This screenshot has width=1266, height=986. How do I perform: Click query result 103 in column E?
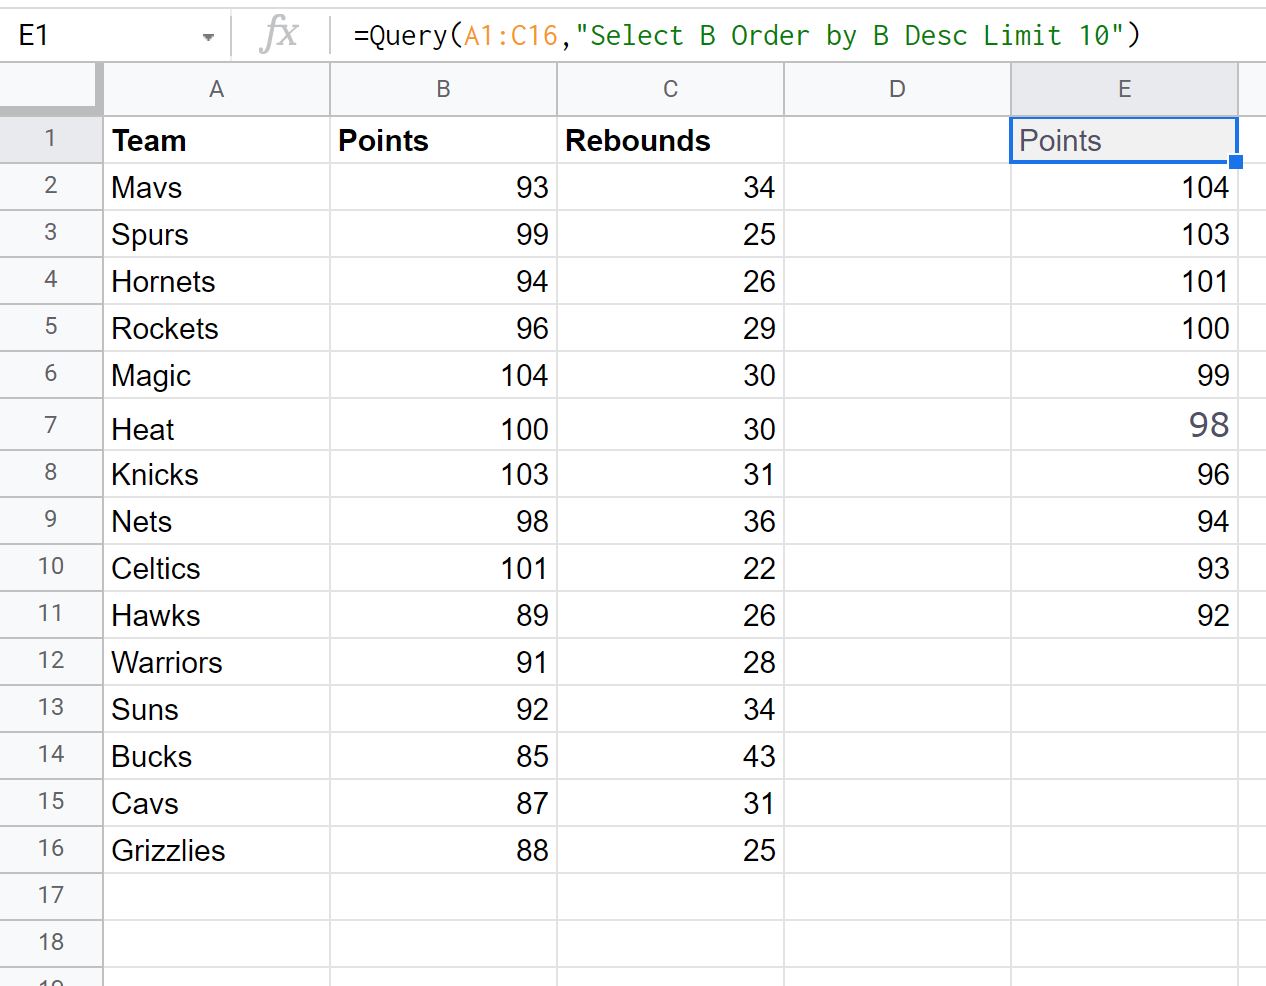(x=1124, y=234)
